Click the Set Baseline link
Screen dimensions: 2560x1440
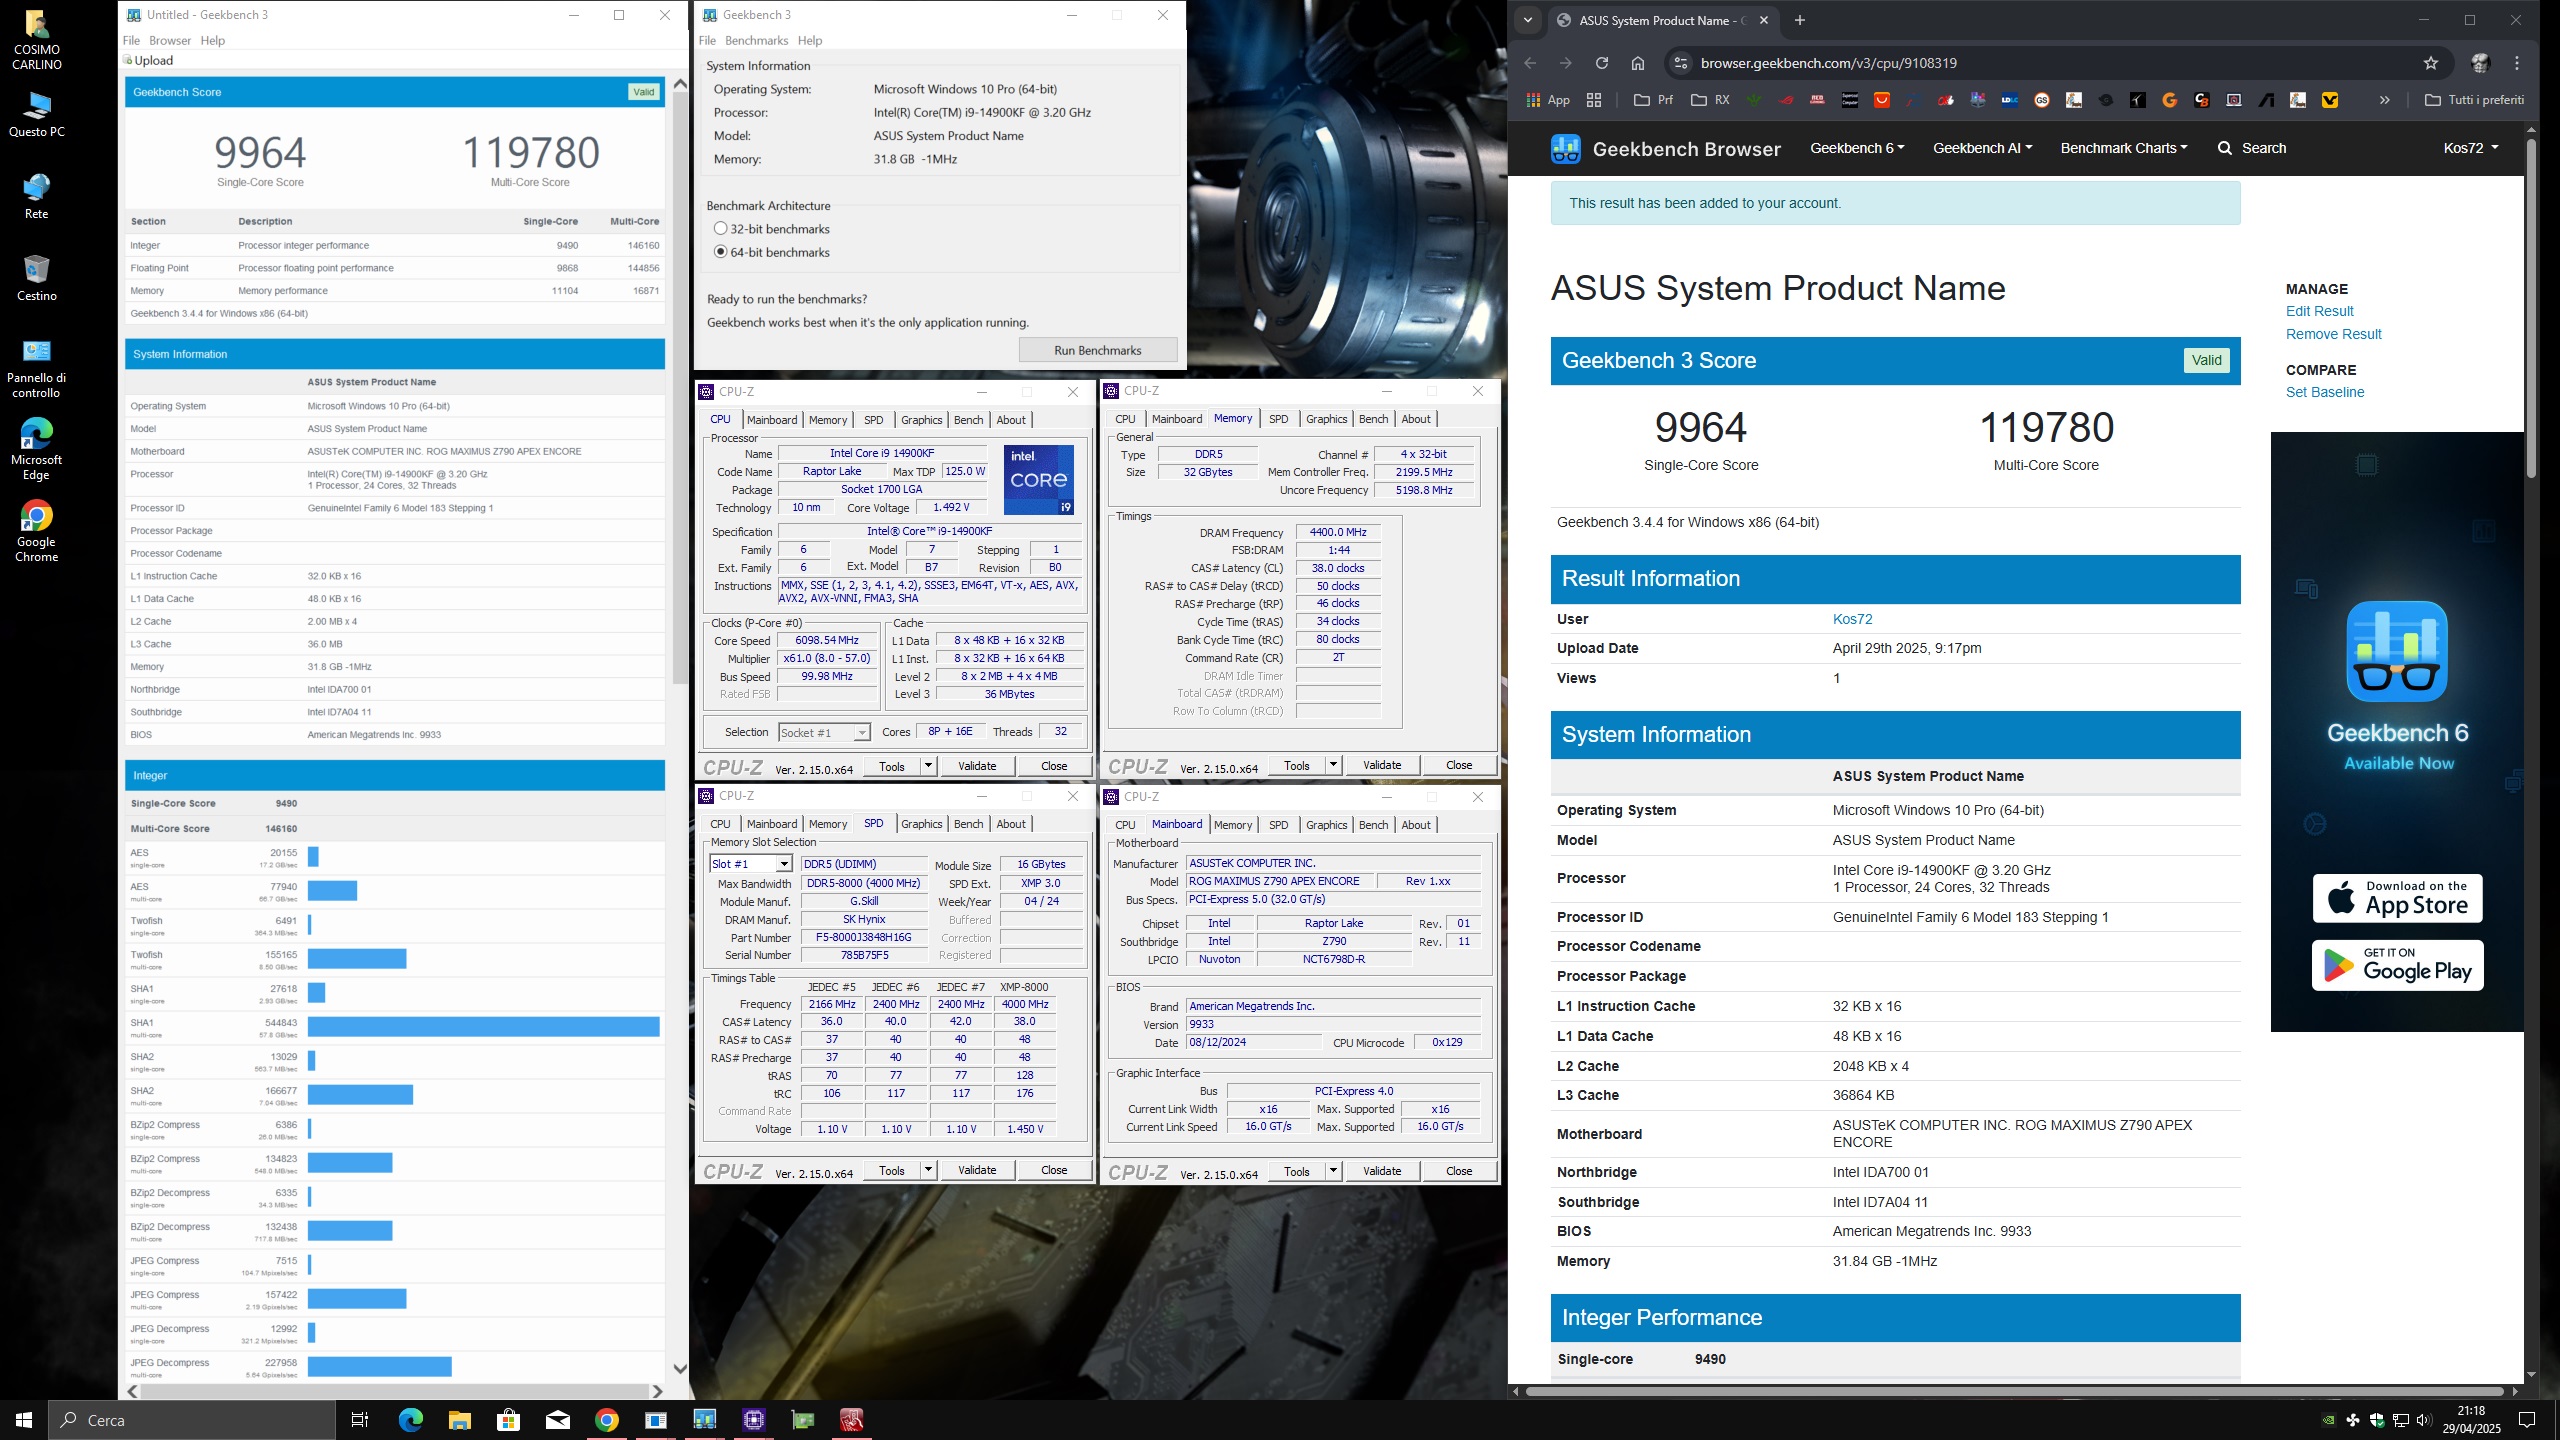[2325, 392]
